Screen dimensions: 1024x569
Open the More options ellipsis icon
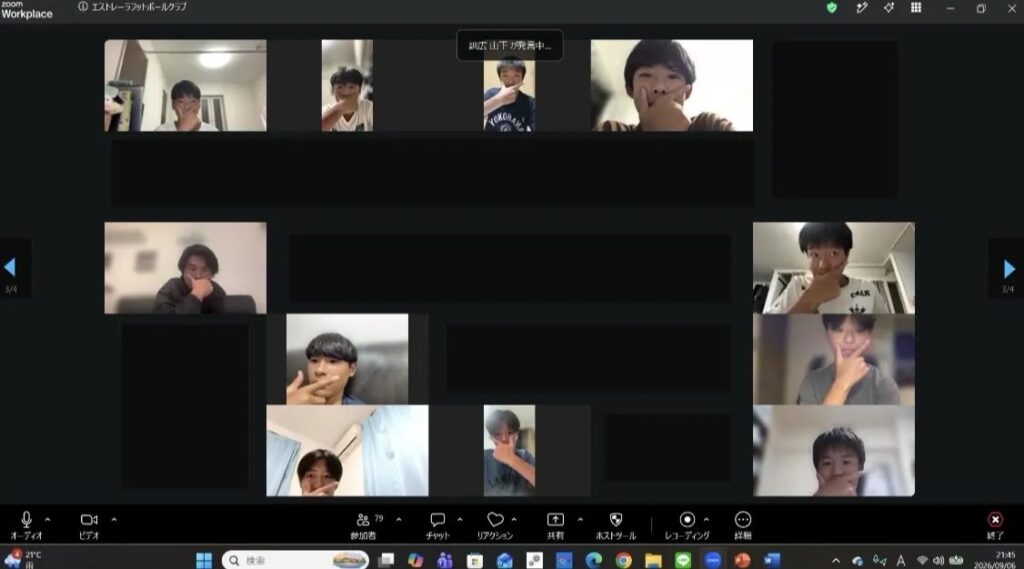743,525
